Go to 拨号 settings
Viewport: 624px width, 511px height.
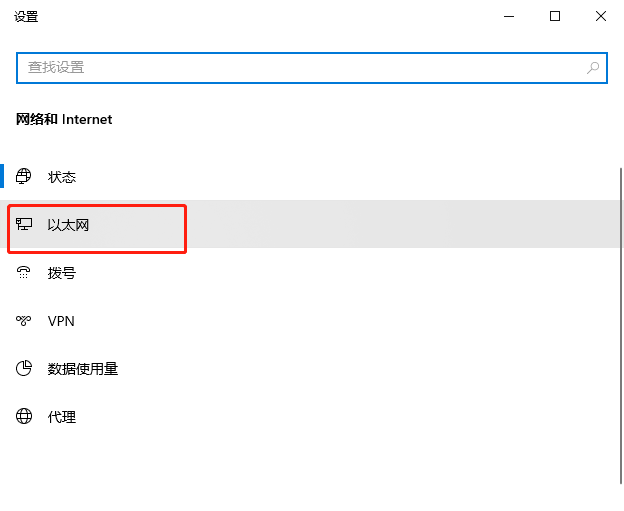coord(310,273)
